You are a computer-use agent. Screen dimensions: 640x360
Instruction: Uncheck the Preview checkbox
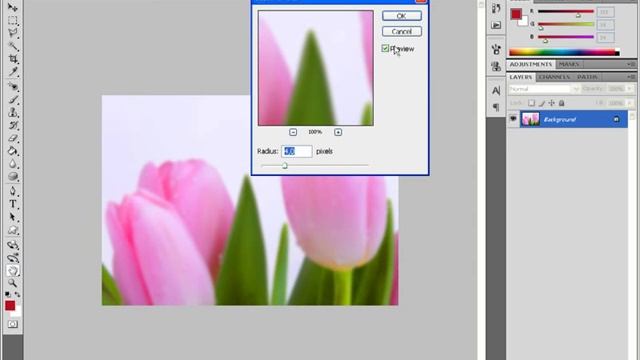[385, 49]
